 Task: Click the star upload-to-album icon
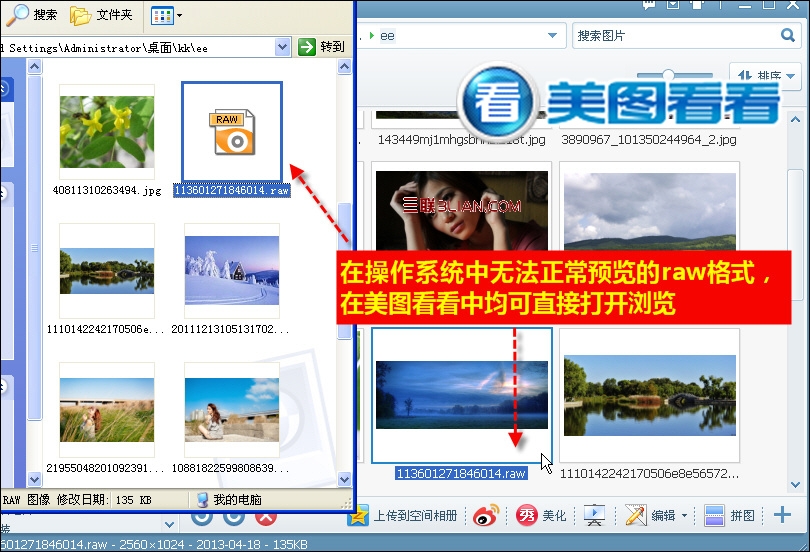[357, 516]
